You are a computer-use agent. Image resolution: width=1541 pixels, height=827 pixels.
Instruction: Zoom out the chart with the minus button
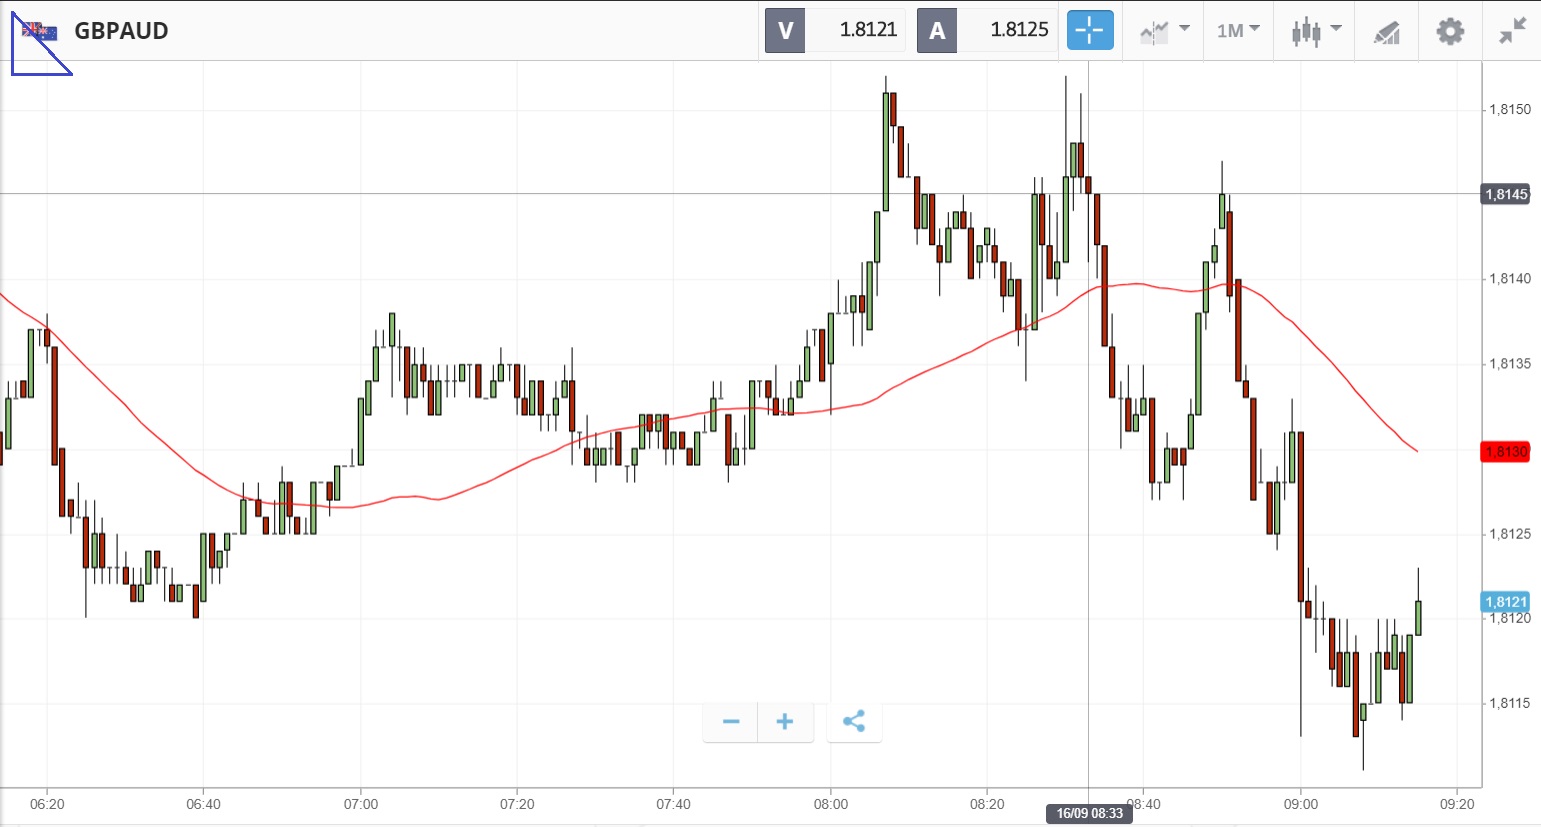click(731, 722)
